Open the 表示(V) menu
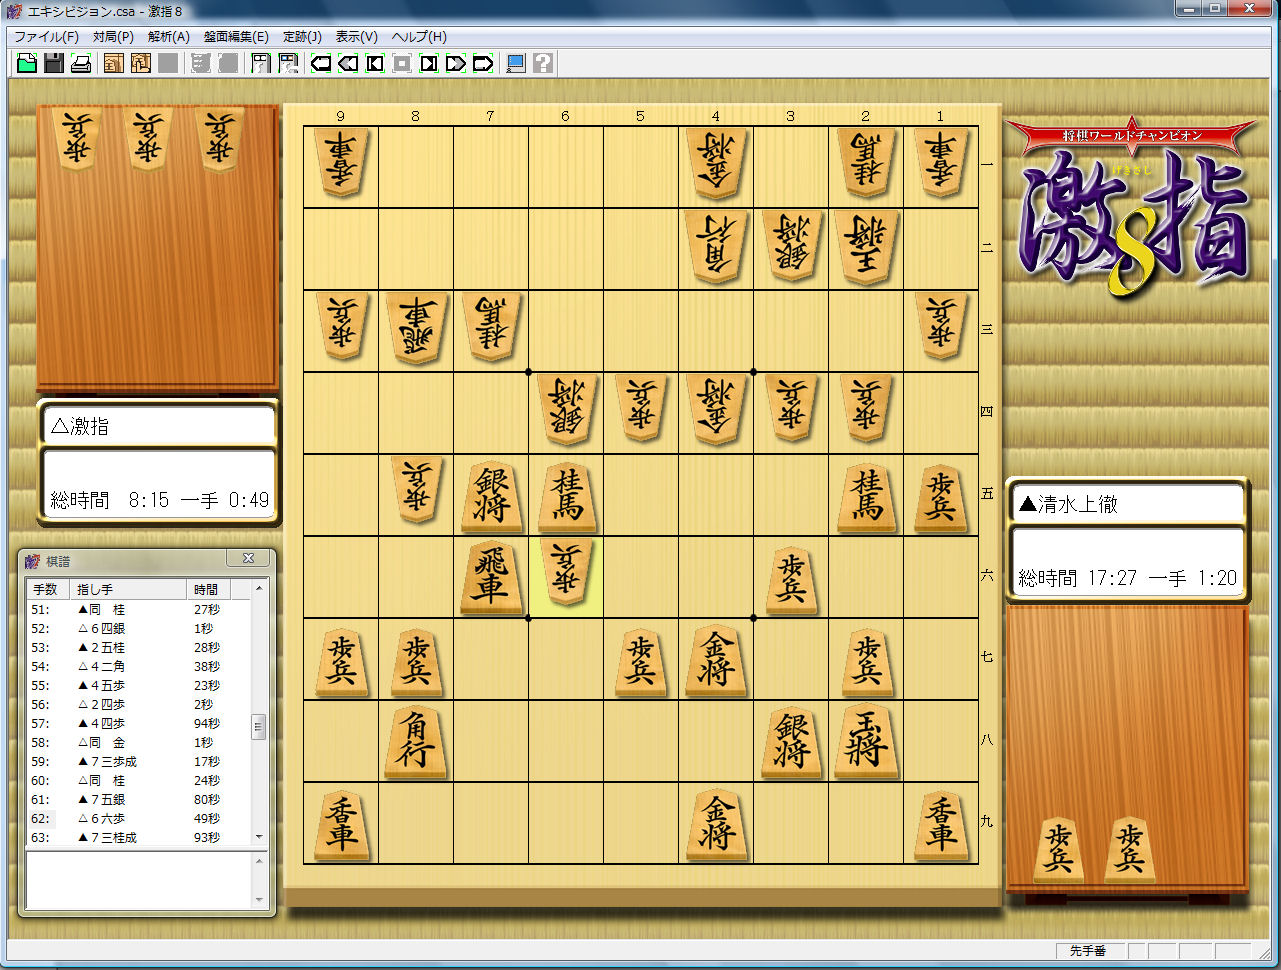 [356, 37]
